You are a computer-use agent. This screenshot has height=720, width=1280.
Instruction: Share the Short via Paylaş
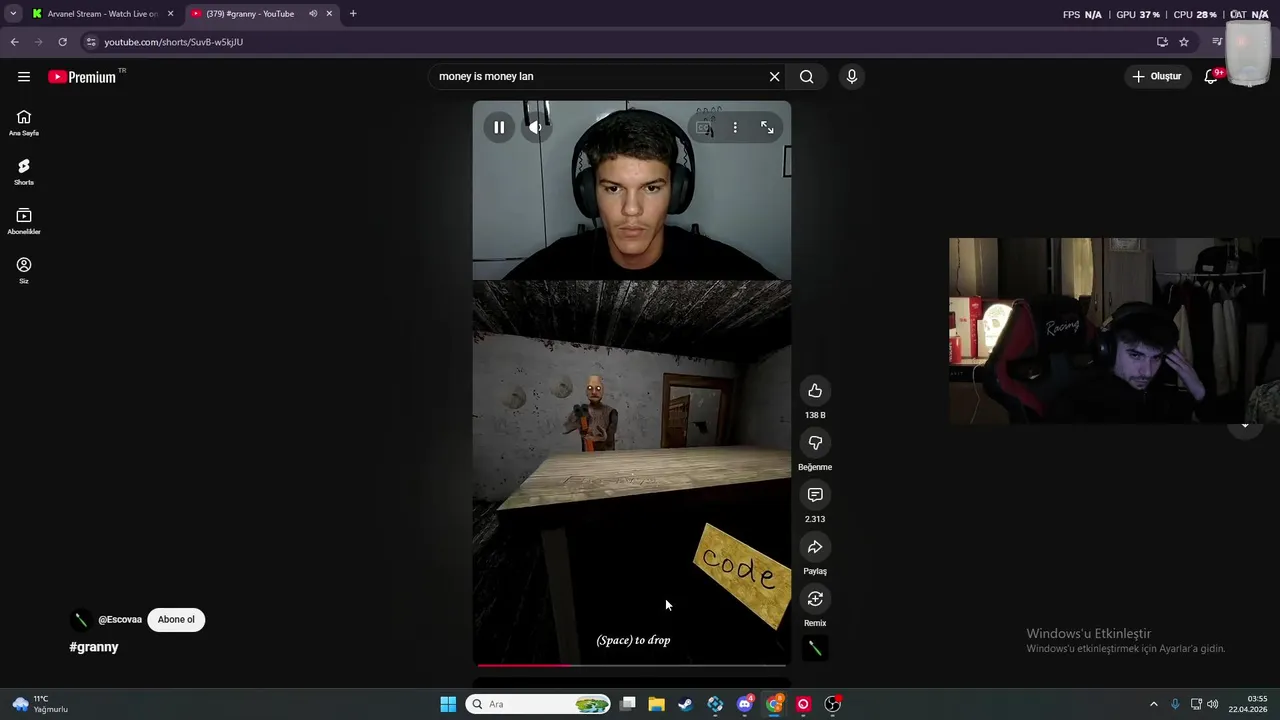(815, 546)
